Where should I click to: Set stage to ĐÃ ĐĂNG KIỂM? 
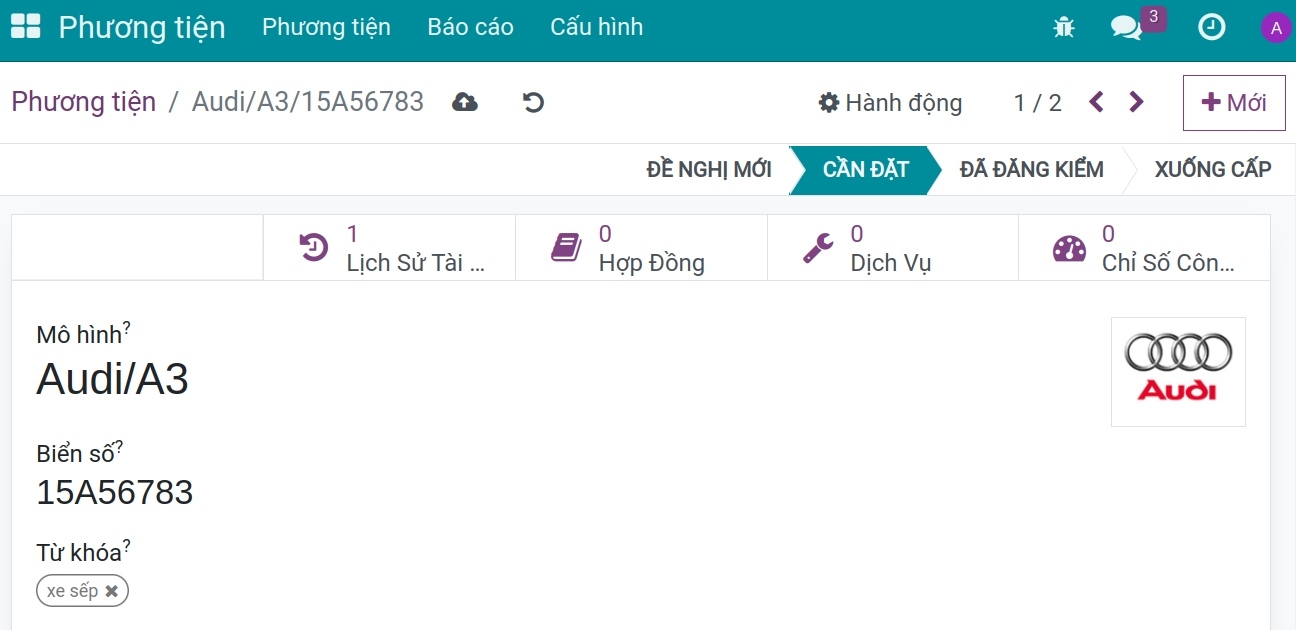click(1031, 170)
